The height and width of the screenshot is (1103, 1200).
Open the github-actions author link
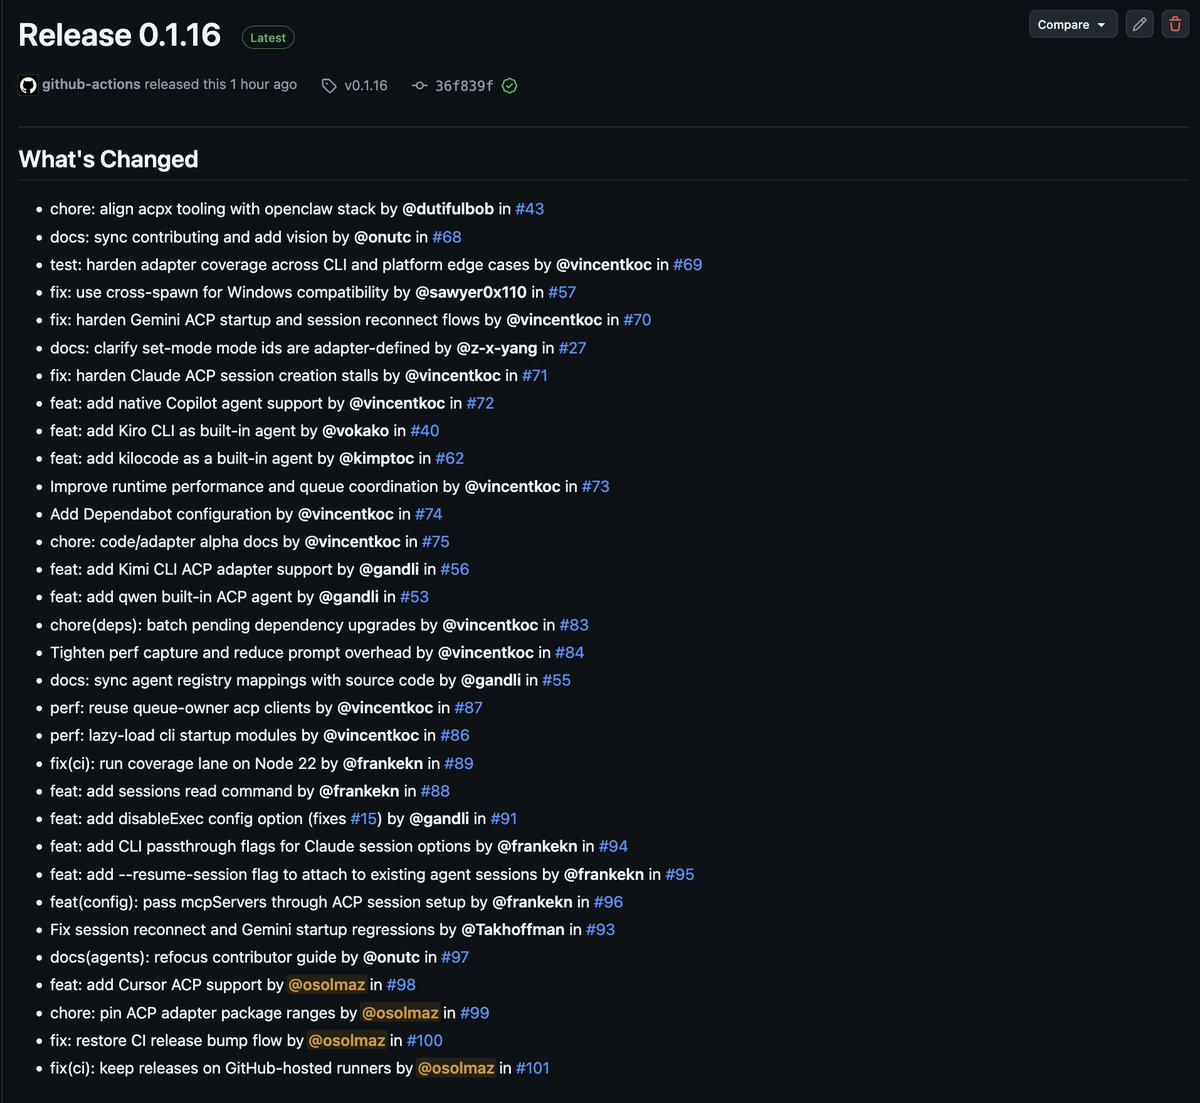pos(91,85)
